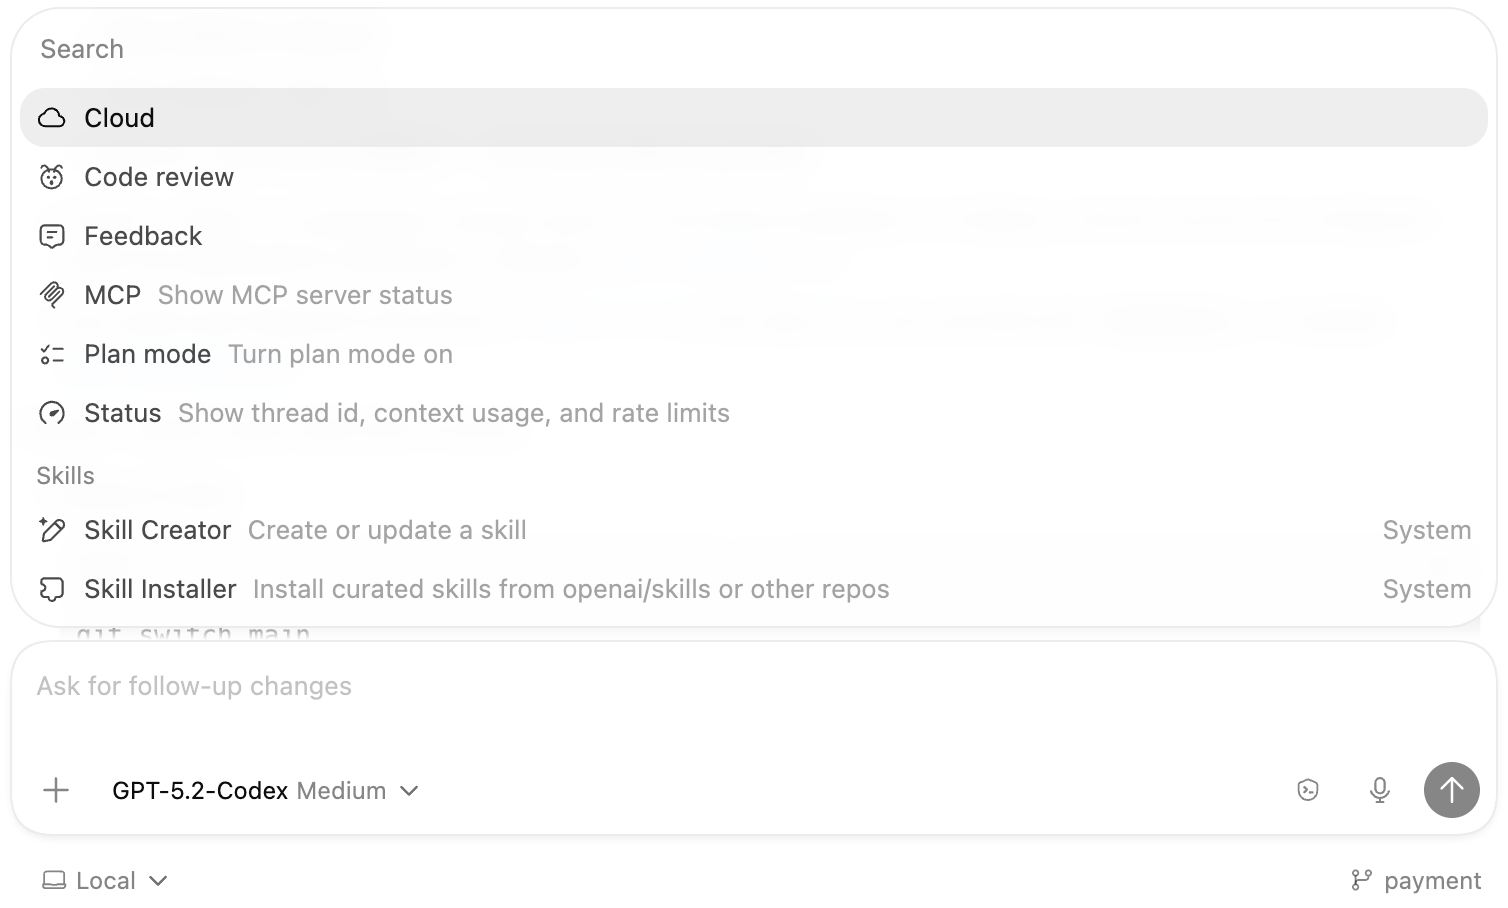Toggle voice dictation with the microphone

pos(1379,790)
